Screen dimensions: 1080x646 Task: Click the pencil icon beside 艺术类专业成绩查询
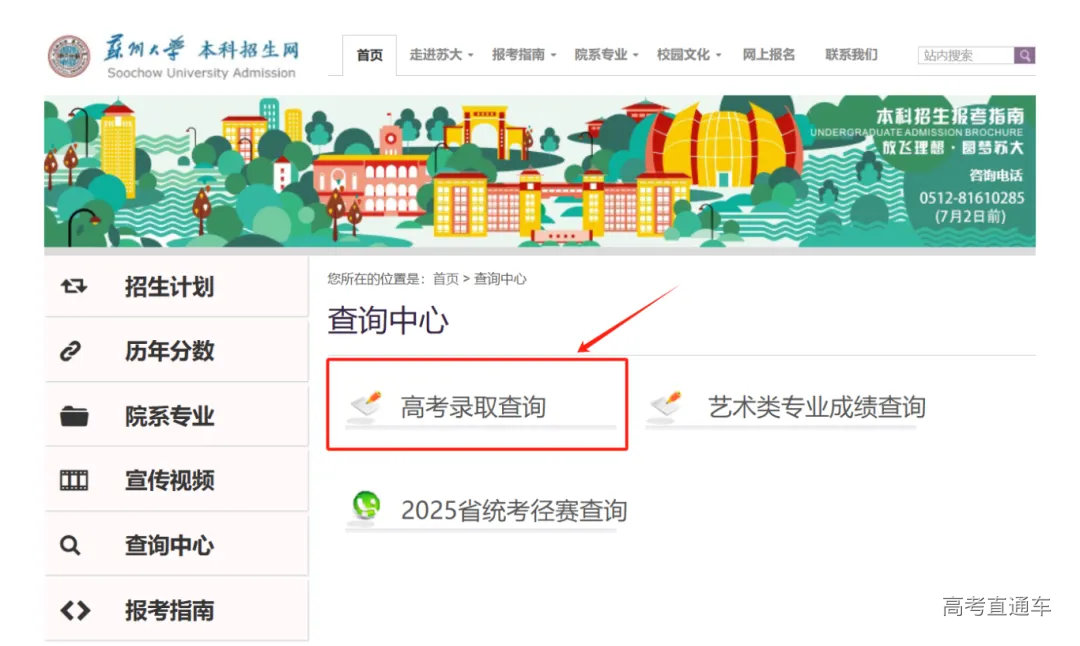(x=668, y=405)
